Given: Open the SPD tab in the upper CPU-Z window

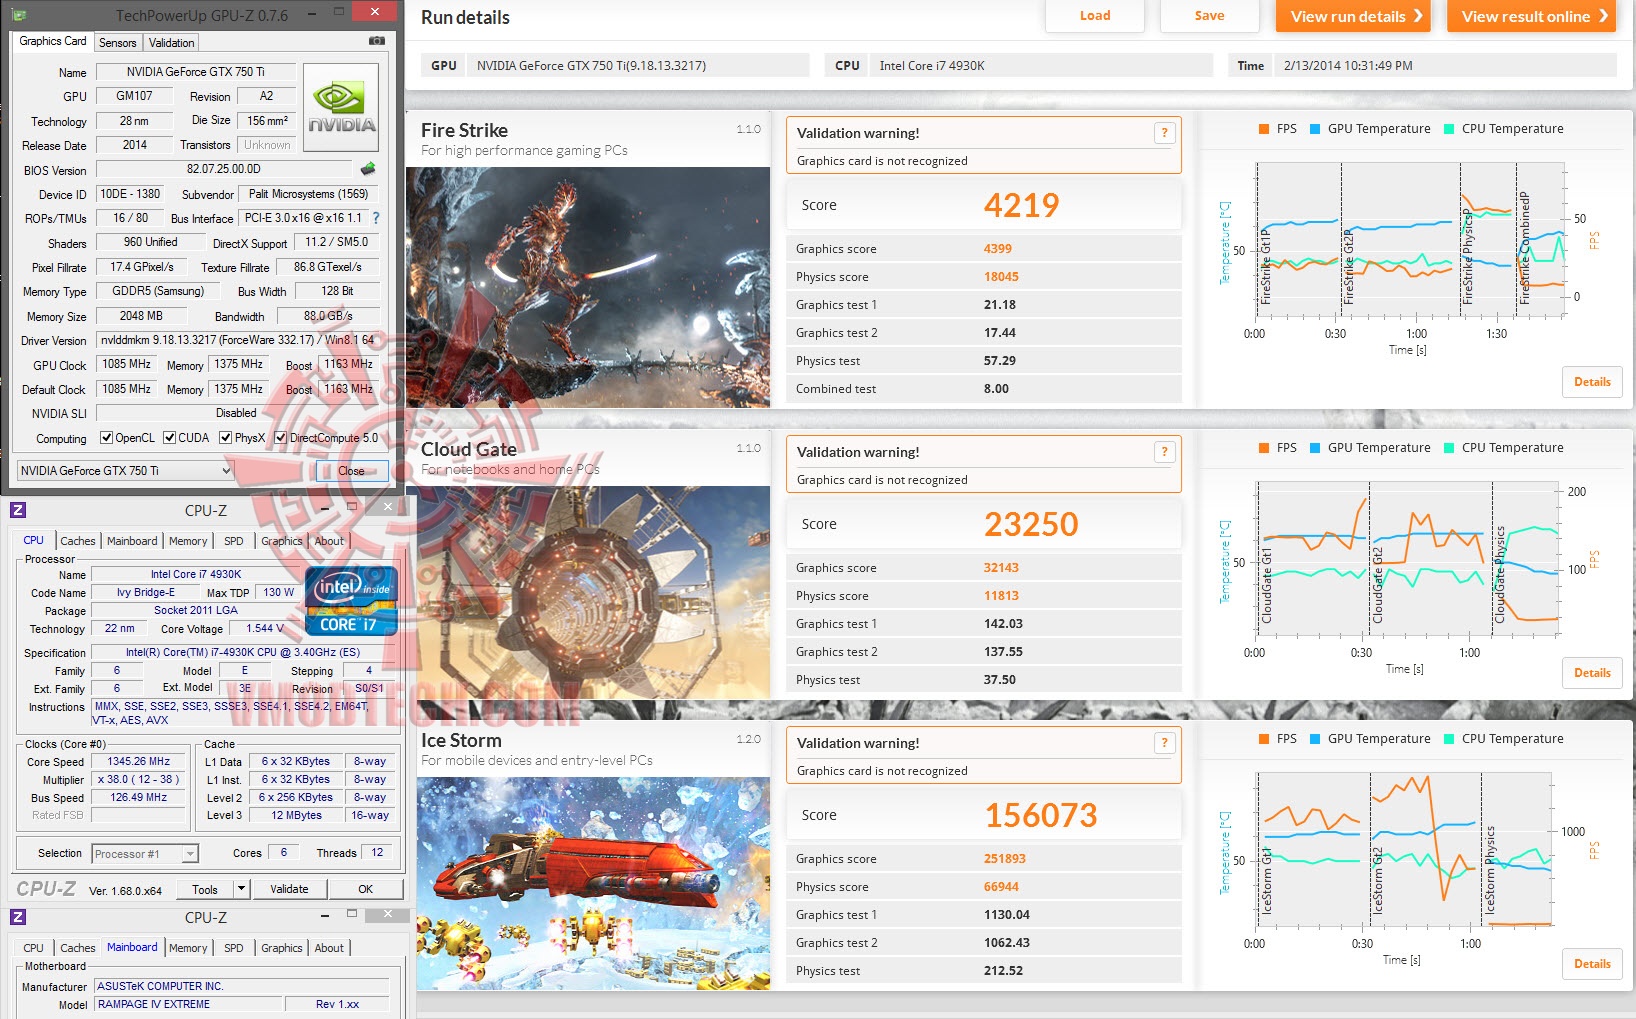Looking at the screenshot, I should (234, 541).
